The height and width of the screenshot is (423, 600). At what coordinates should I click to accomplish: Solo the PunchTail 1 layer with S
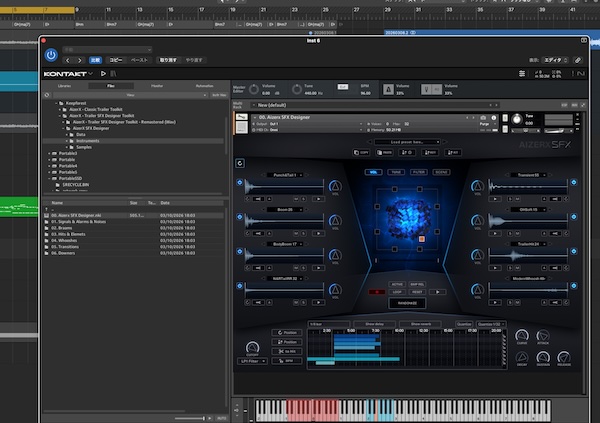[x=303, y=199]
